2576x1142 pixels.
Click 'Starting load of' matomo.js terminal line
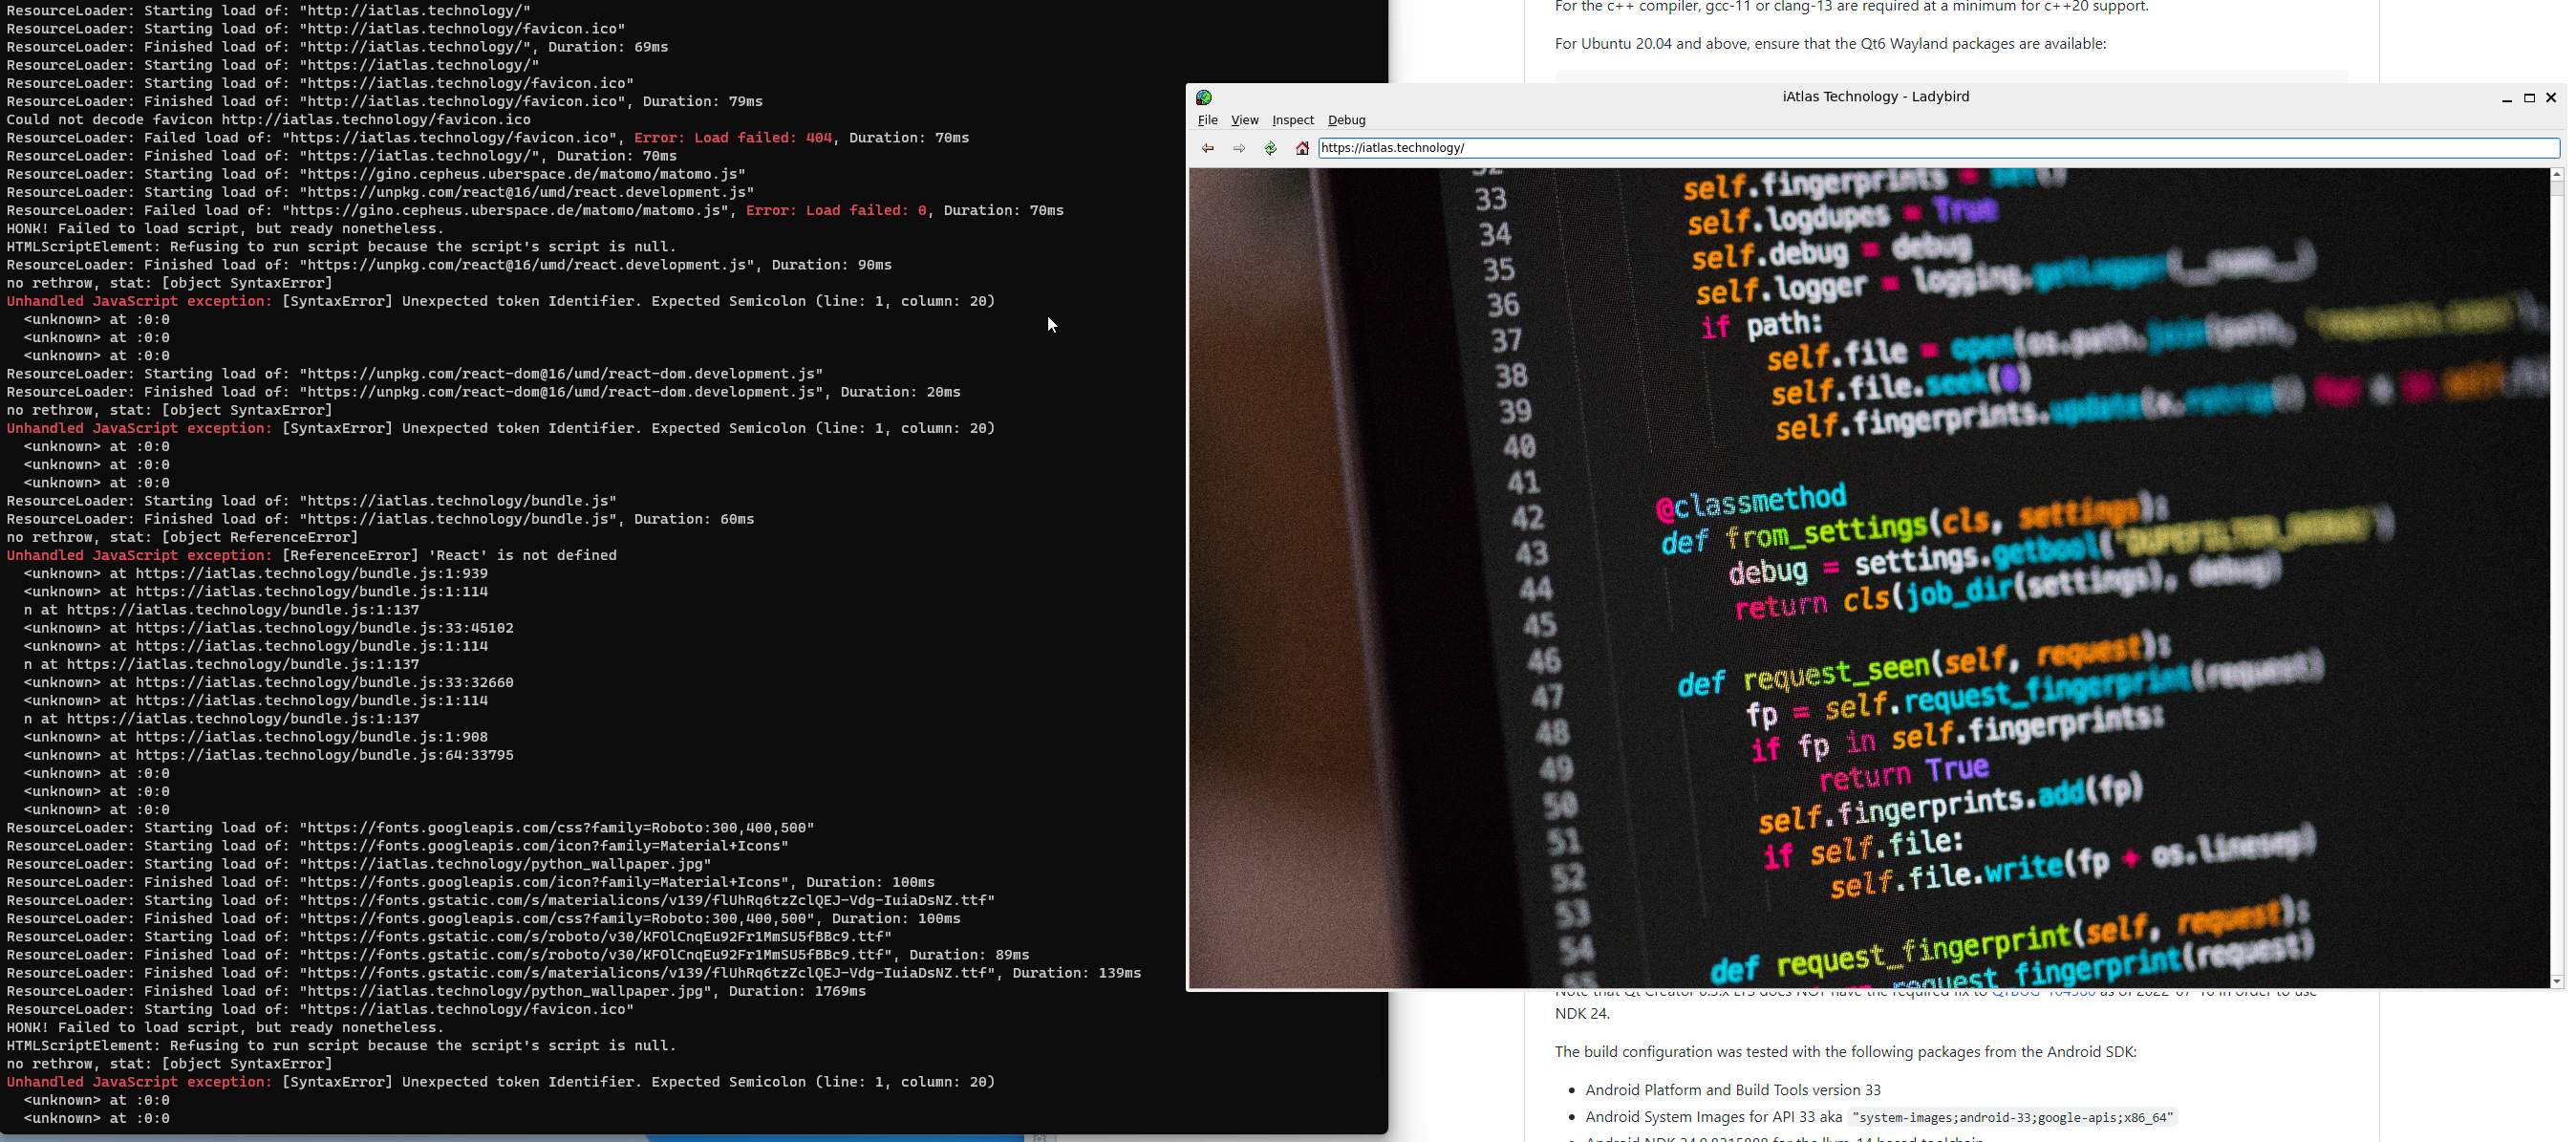[x=376, y=174]
